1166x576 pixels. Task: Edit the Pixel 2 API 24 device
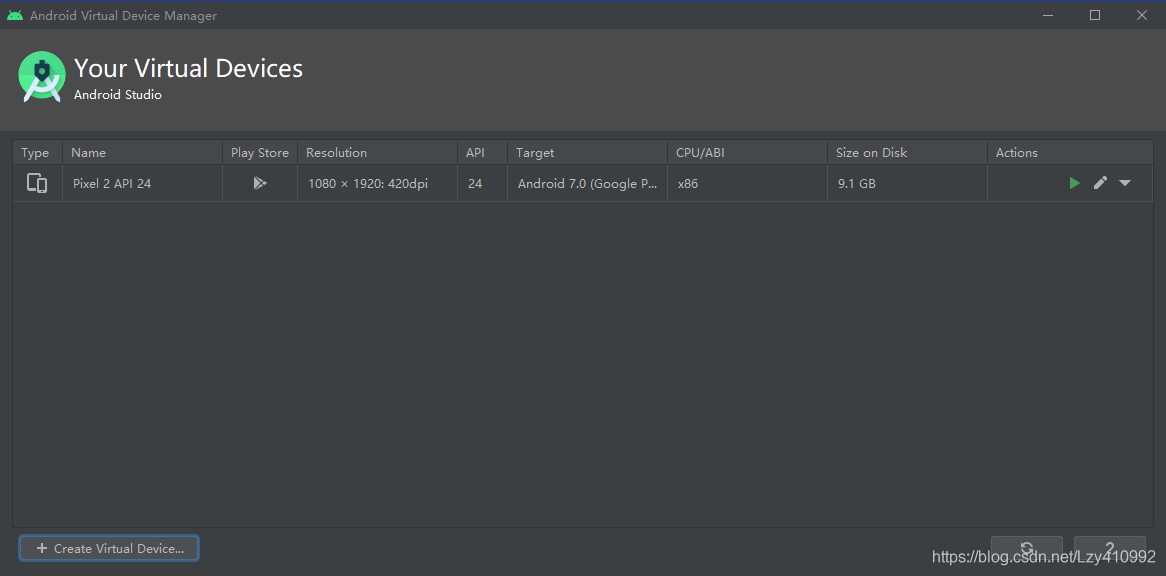pyautogui.click(x=1100, y=183)
